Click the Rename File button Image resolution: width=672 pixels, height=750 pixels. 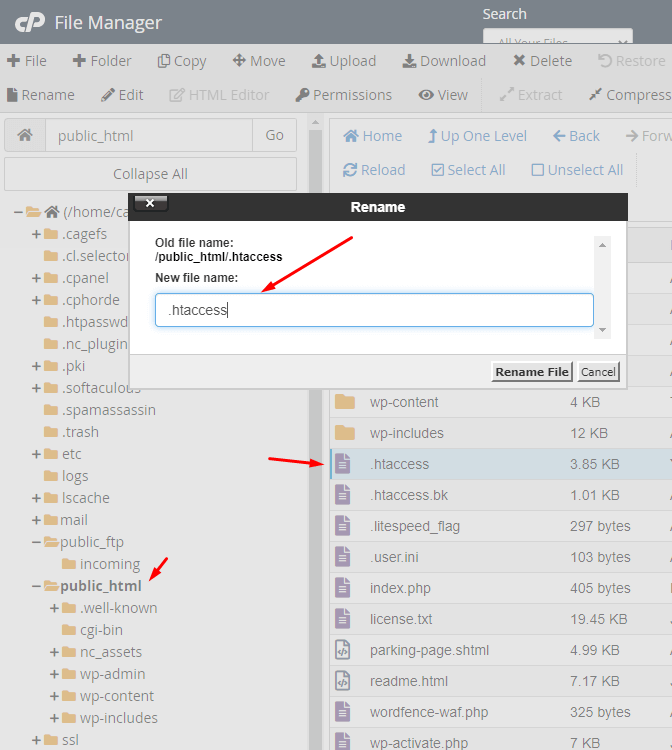532,372
